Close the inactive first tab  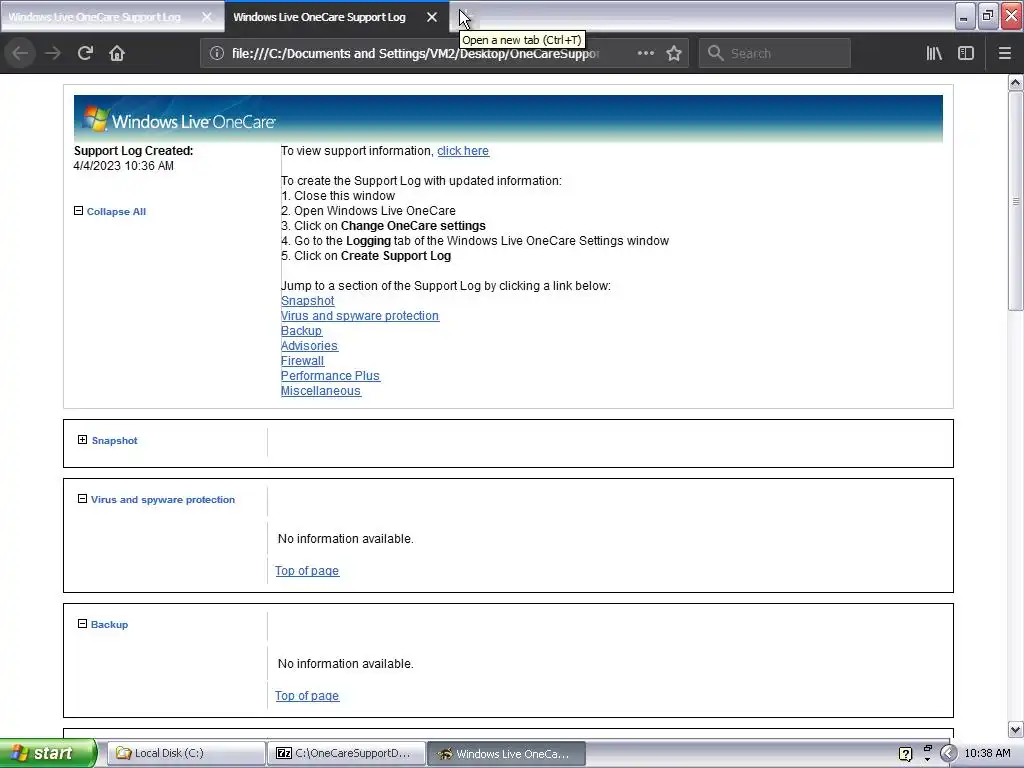click(x=206, y=17)
